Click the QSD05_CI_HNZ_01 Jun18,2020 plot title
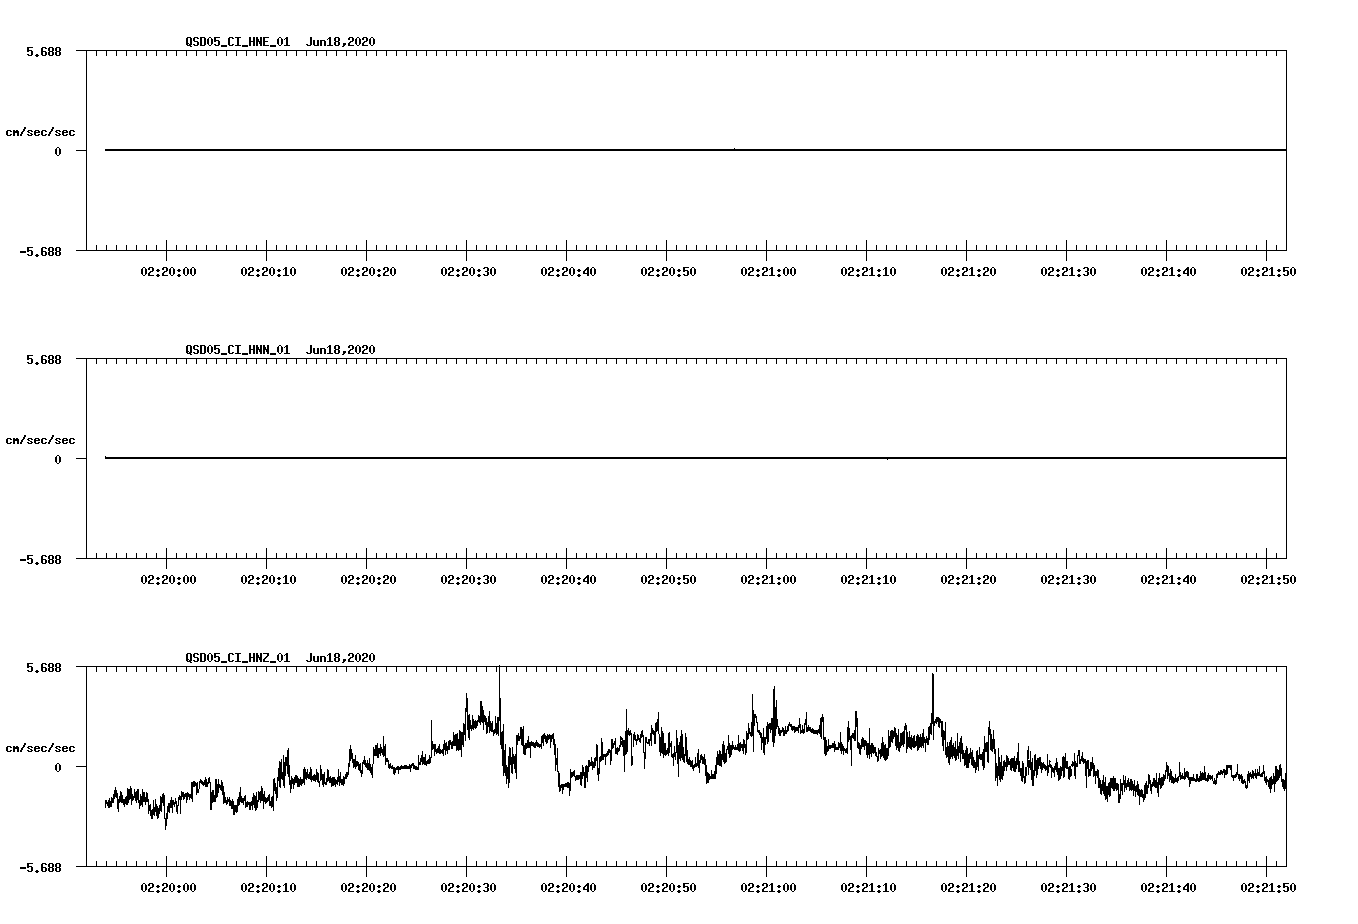This screenshot has height=924, width=1358. click(x=280, y=658)
